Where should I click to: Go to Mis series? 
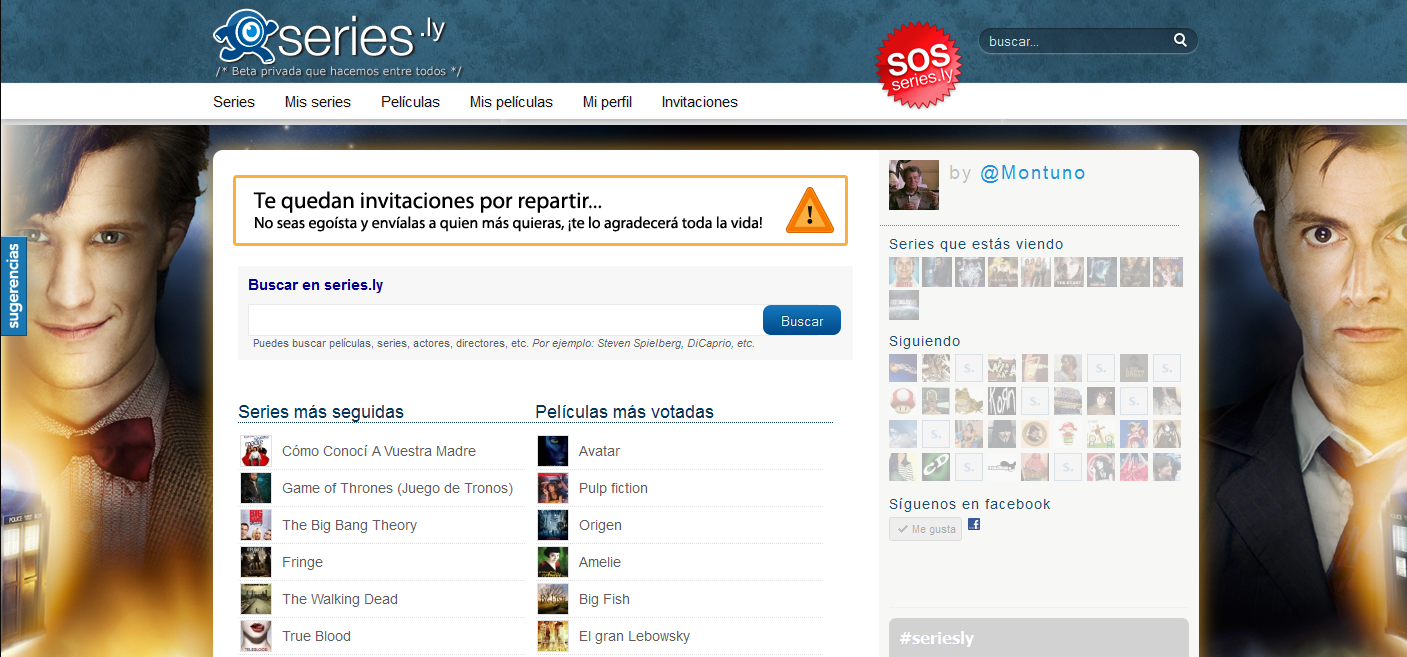click(318, 102)
